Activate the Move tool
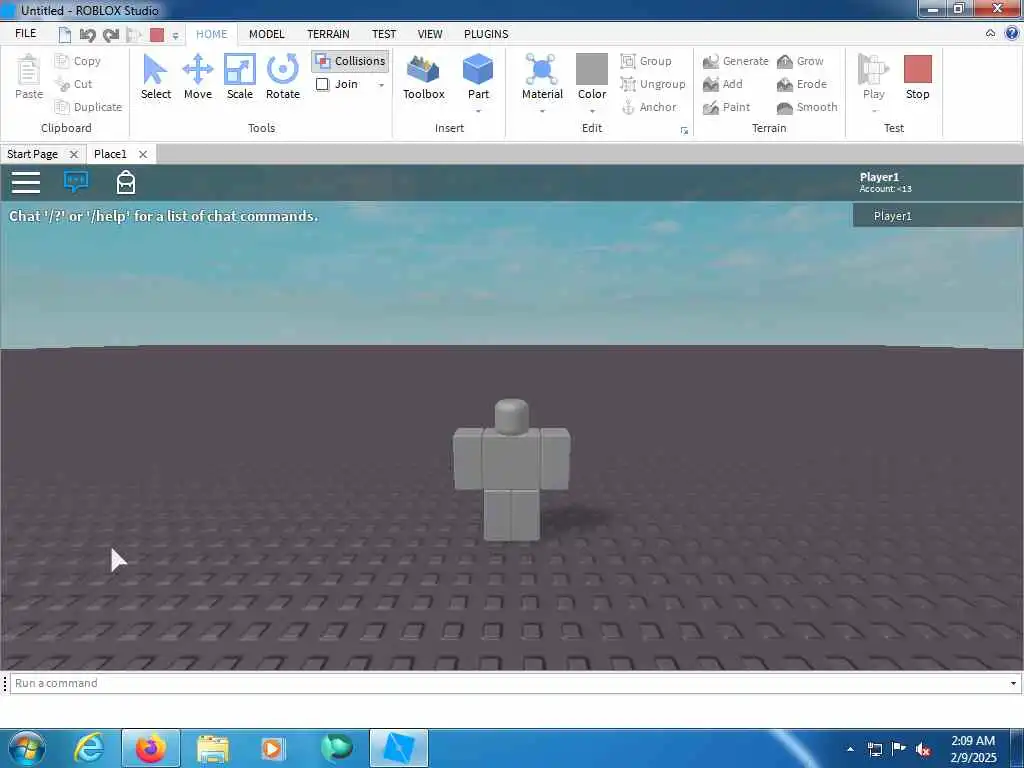The height and width of the screenshot is (768, 1024). tap(198, 76)
